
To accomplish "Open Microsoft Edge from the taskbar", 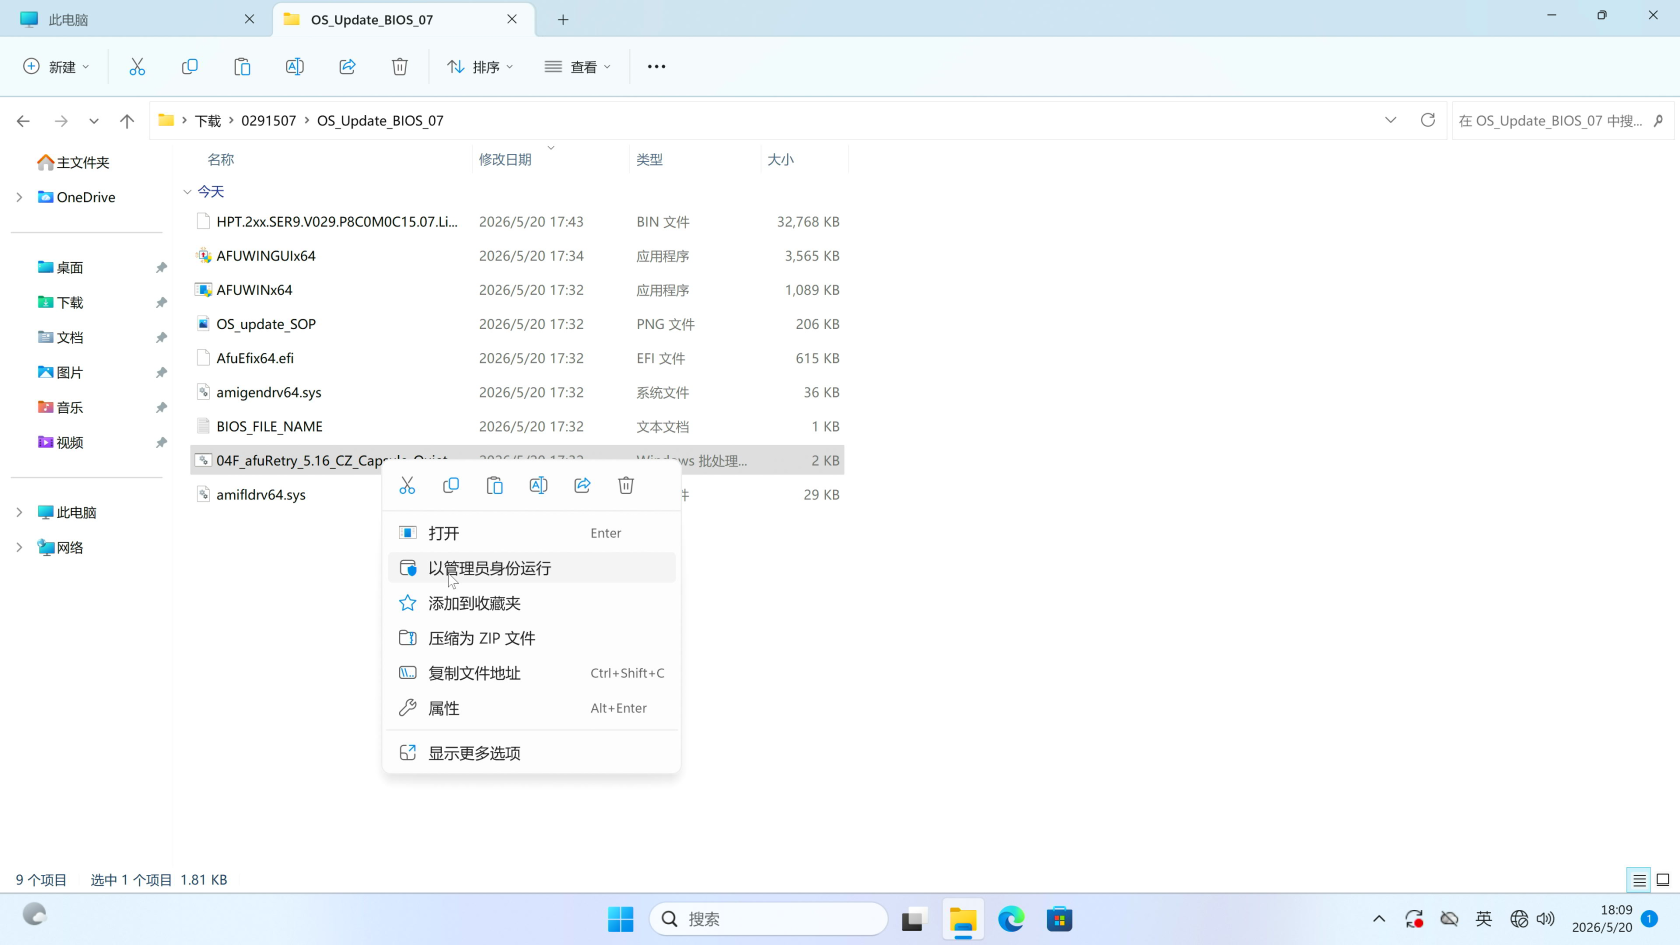I will [x=1011, y=919].
